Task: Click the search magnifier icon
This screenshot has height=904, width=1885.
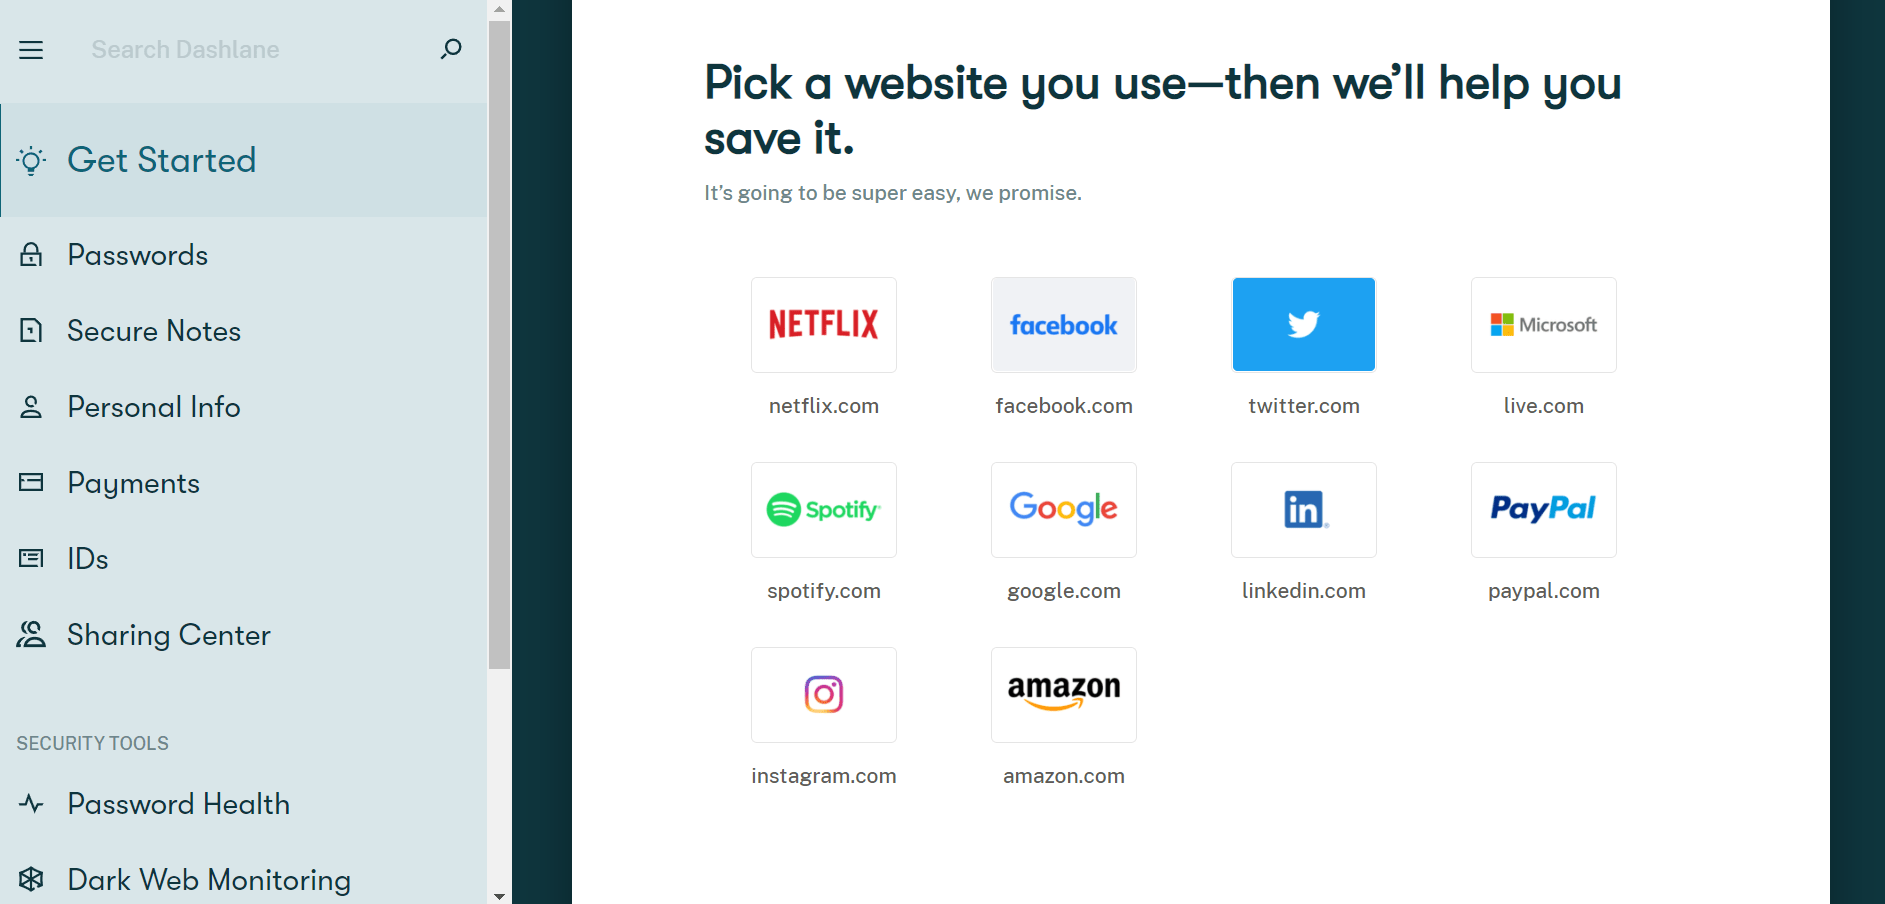Action: 451,49
